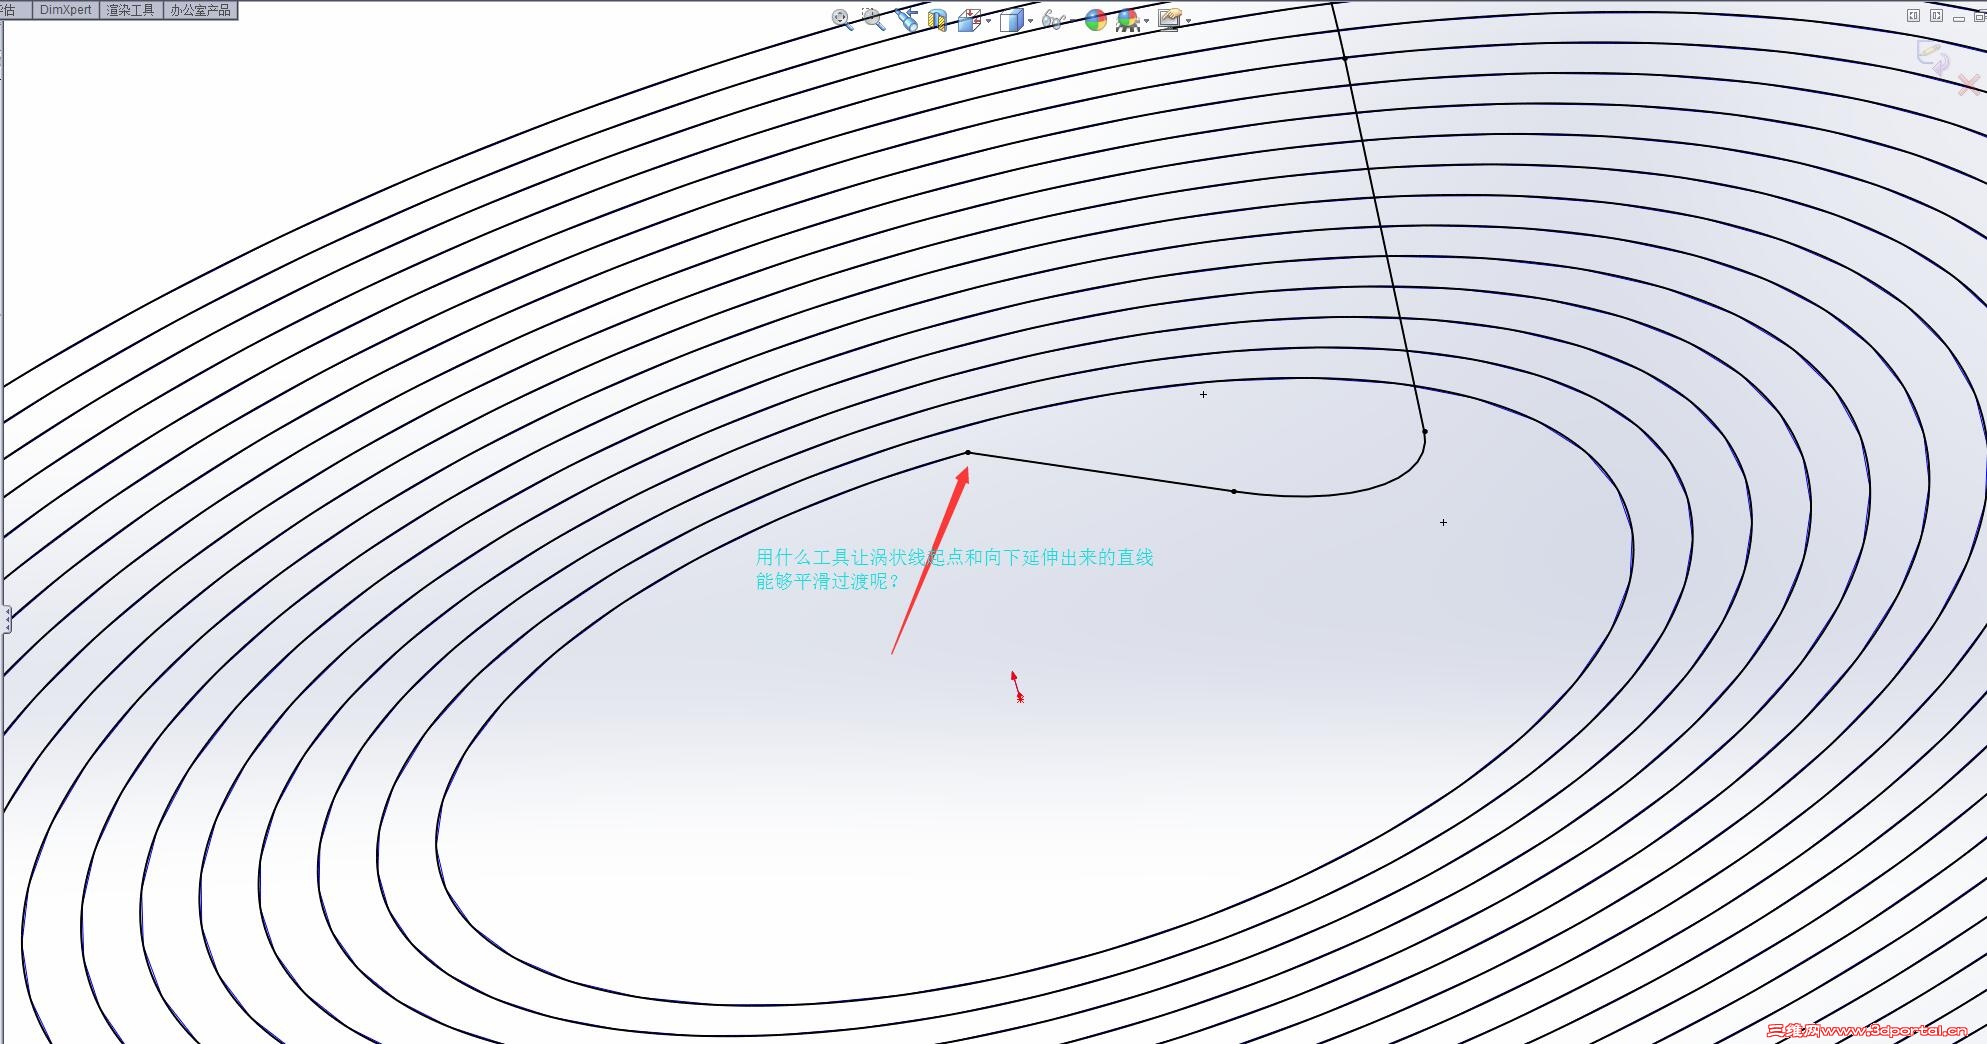Return to the Previous View
The image size is (1987, 1044).
pyautogui.click(x=907, y=19)
